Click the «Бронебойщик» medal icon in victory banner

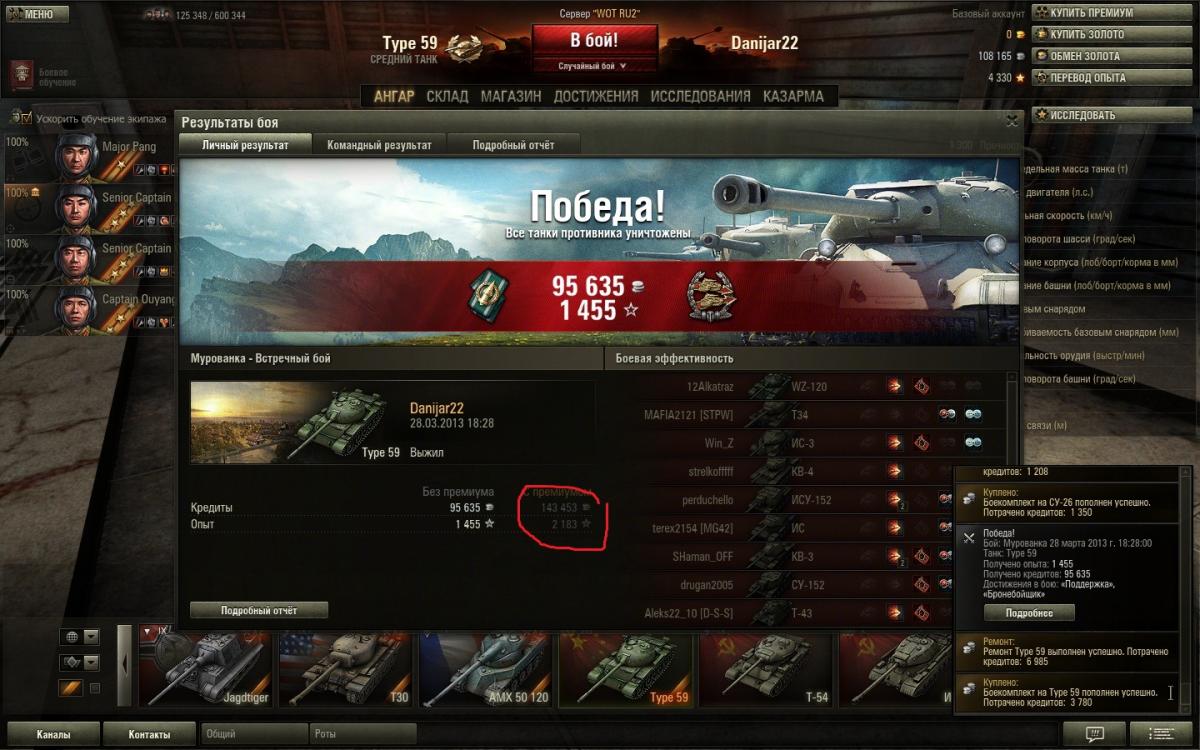pyautogui.click(x=712, y=297)
